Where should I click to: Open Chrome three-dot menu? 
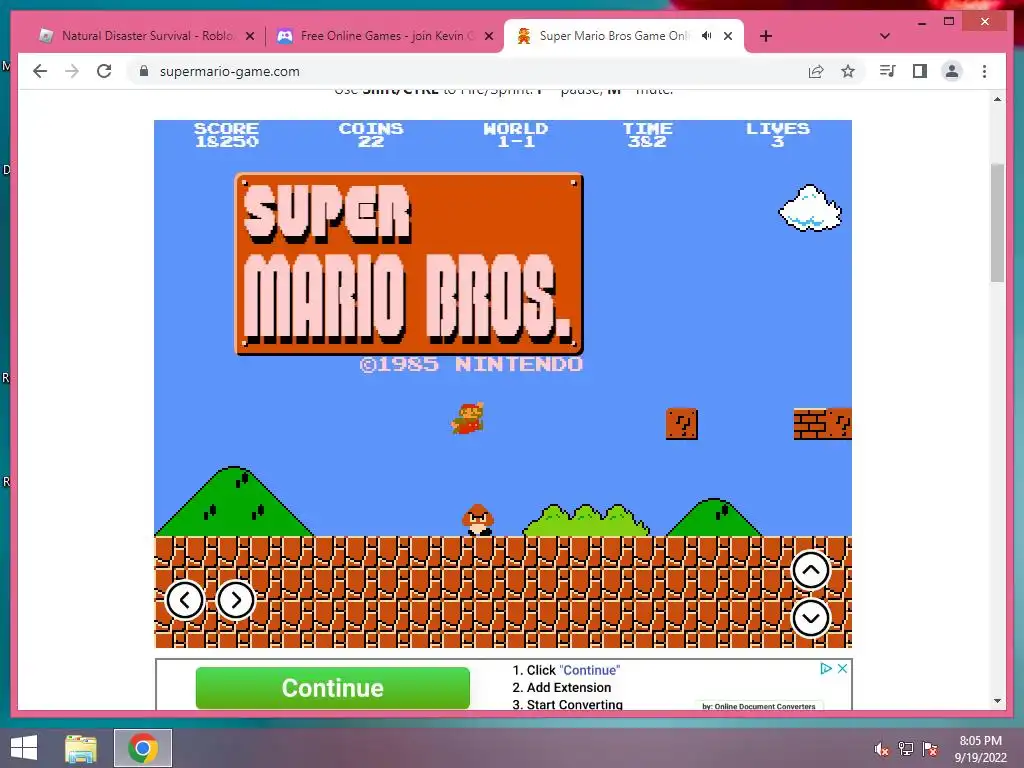click(984, 71)
